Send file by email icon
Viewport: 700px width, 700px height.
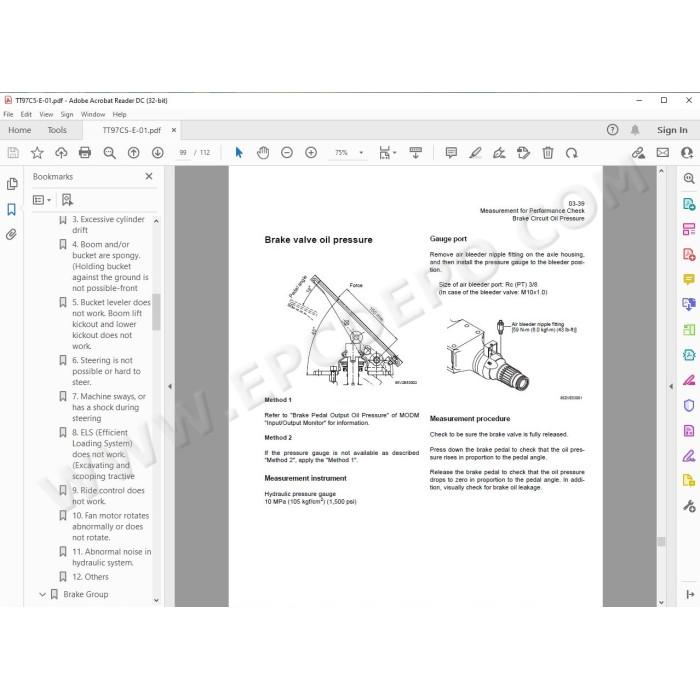(663, 153)
